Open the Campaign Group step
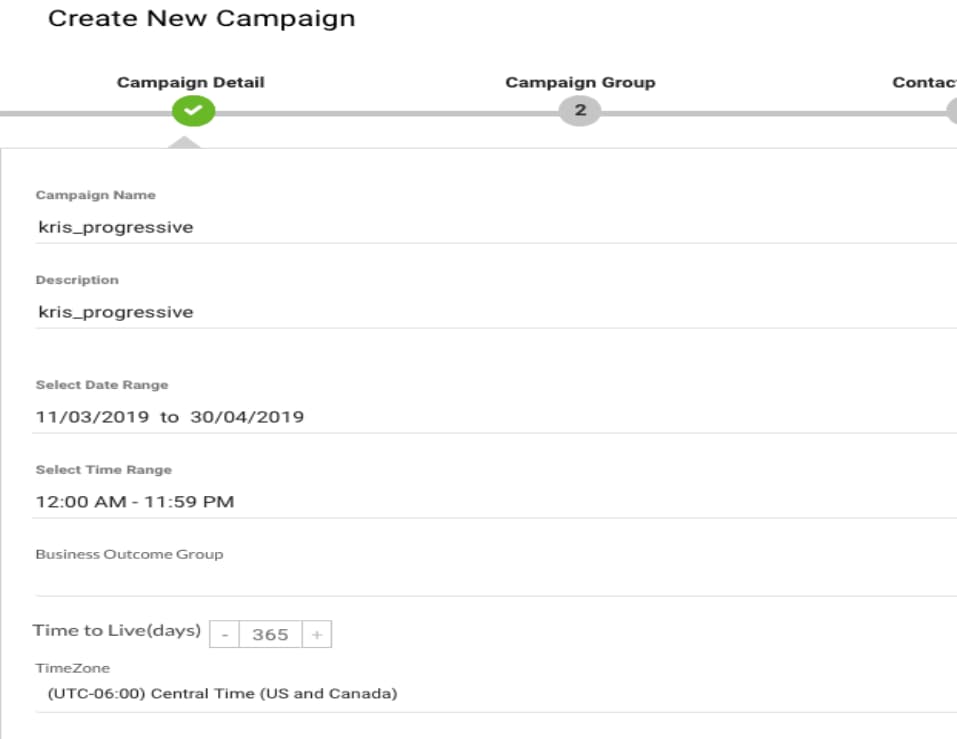 [580, 82]
